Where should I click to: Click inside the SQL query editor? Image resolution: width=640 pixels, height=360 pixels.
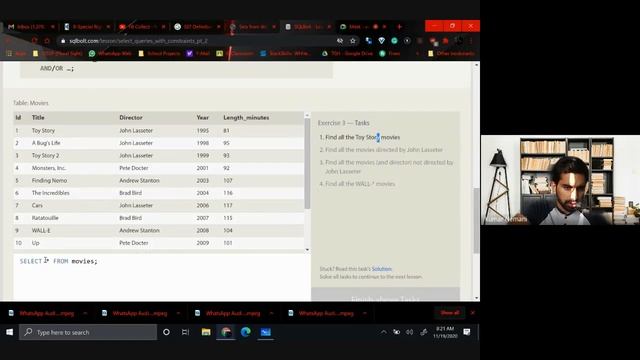coord(162,277)
